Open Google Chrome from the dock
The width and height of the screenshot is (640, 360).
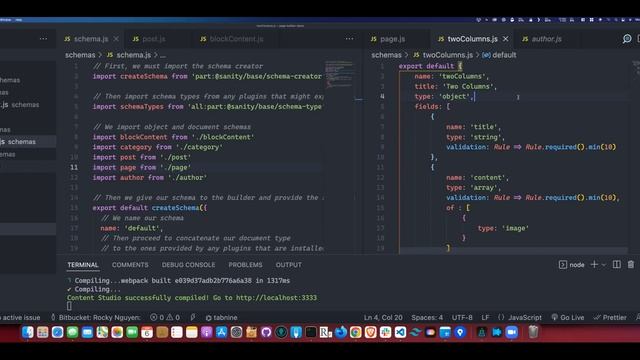[x=356, y=332]
